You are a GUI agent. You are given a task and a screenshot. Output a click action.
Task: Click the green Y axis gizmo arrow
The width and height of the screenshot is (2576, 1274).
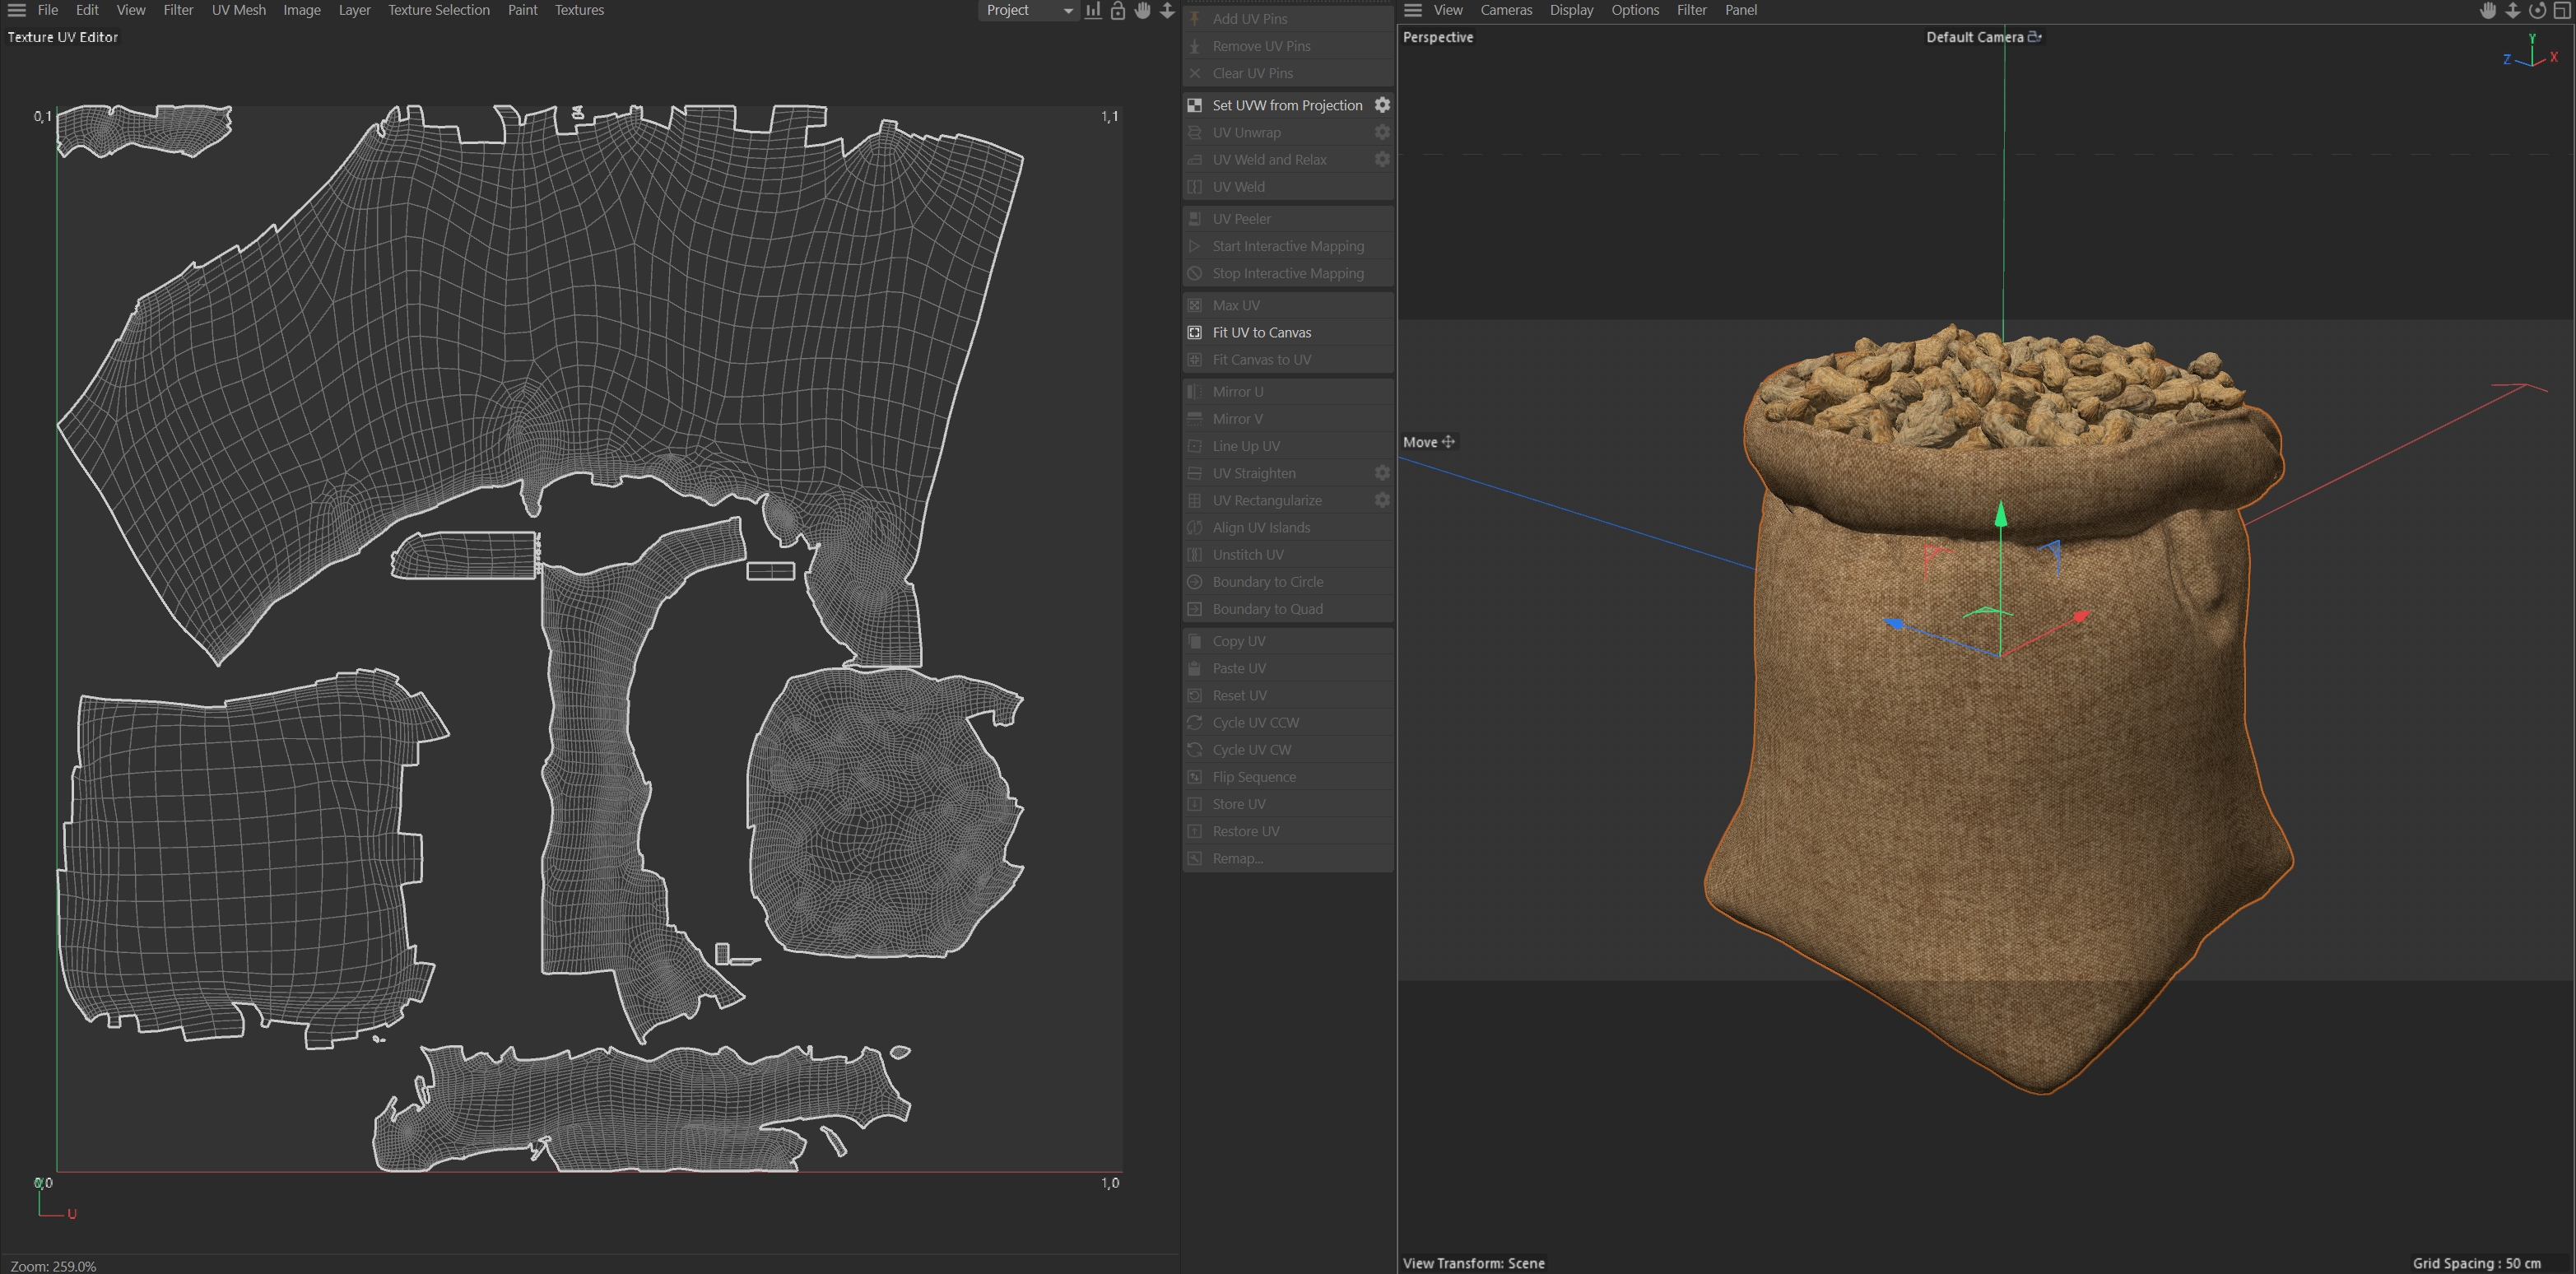2000,515
